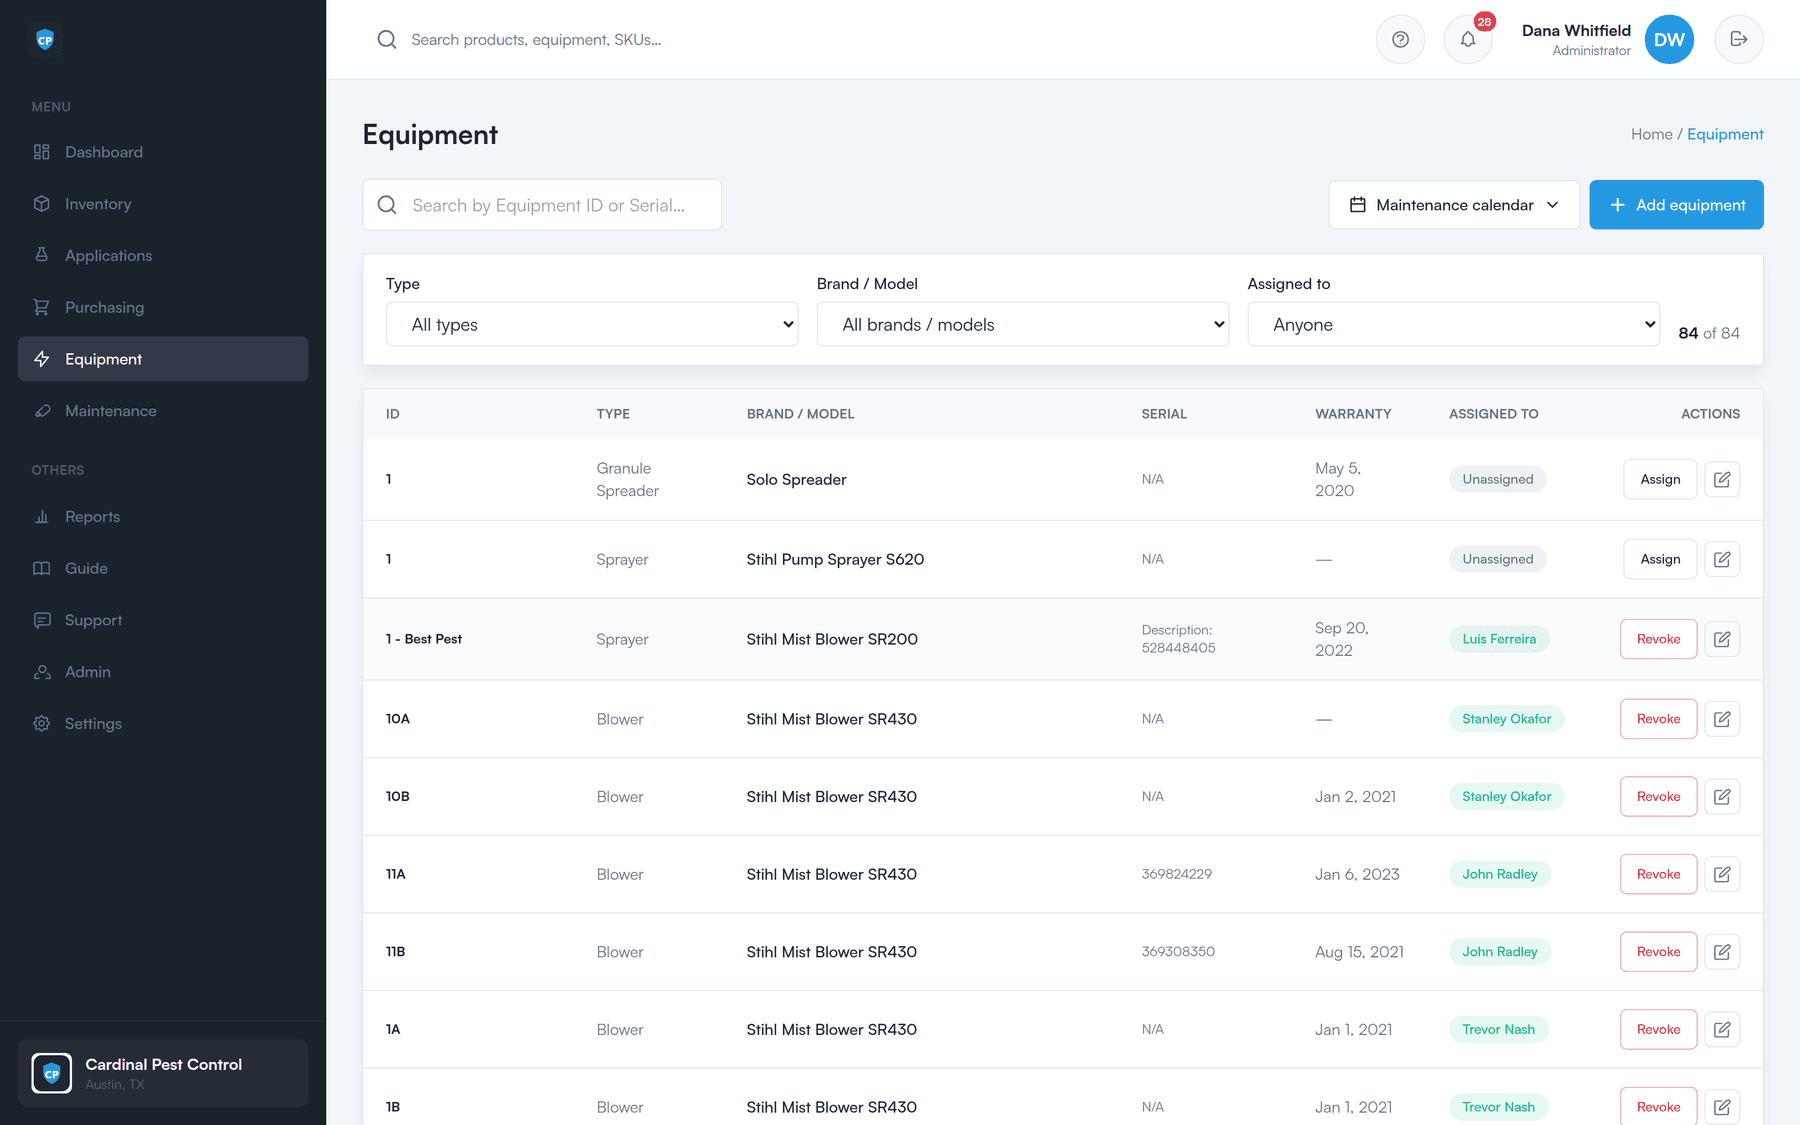Click the 1 - Best Pest ID cell
The image size is (1800, 1125).
[424, 639]
